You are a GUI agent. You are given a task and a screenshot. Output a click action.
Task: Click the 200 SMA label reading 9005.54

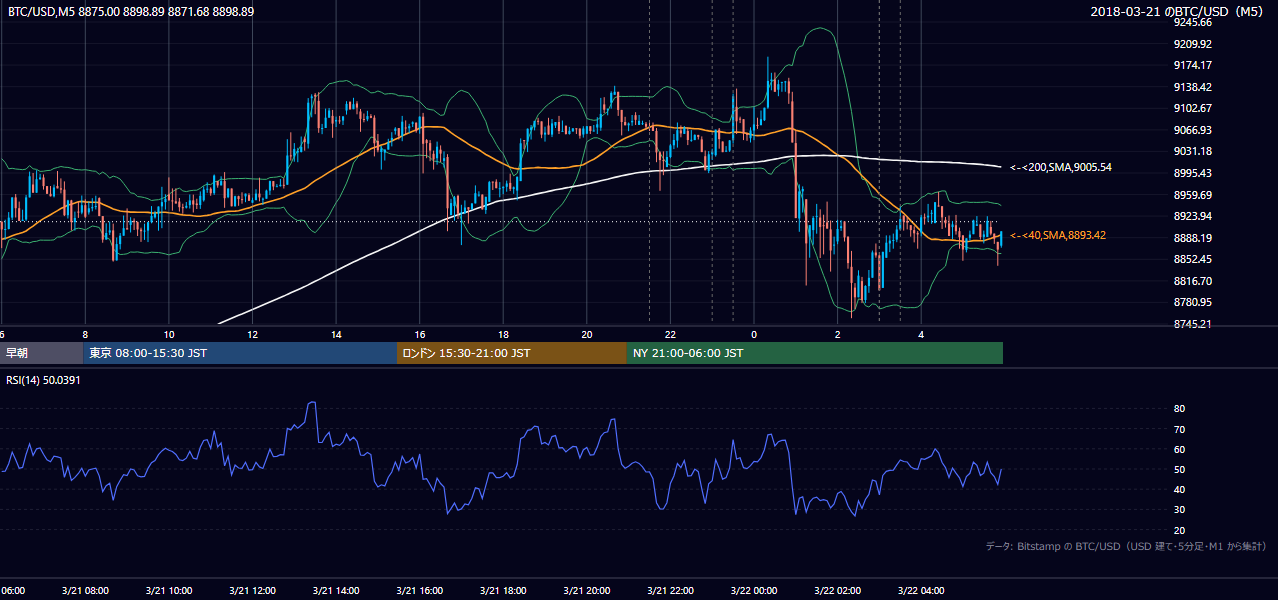click(x=1061, y=167)
